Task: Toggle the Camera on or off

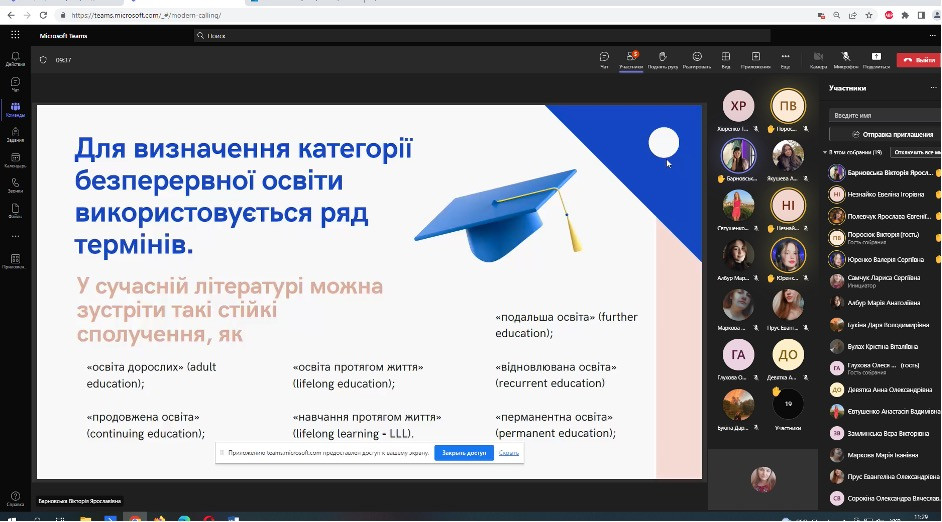Action: [x=818, y=59]
